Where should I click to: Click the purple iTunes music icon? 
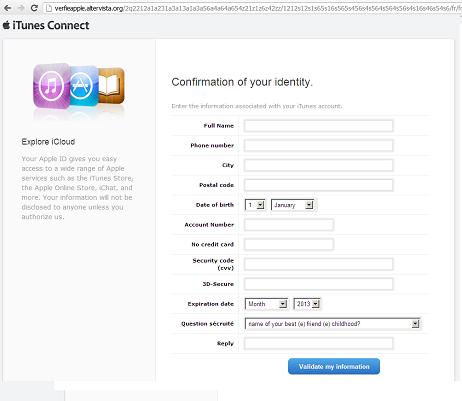pos(52,86)
